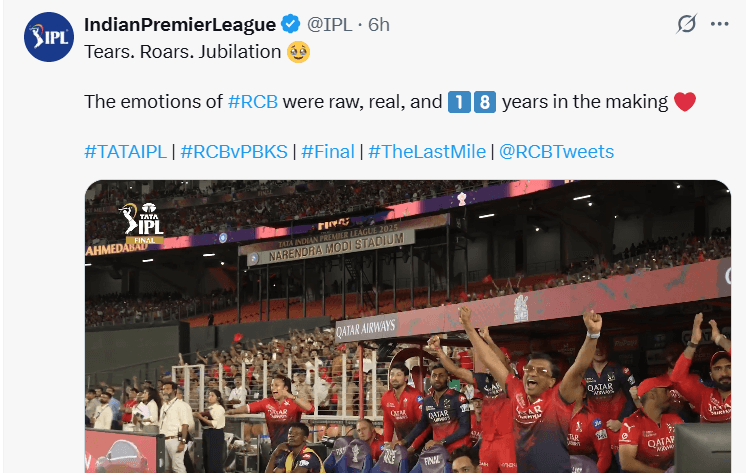Screen dimensions: 746x473
Task: Open the IndianPremierLeague display name
Action: pos(180,24)
